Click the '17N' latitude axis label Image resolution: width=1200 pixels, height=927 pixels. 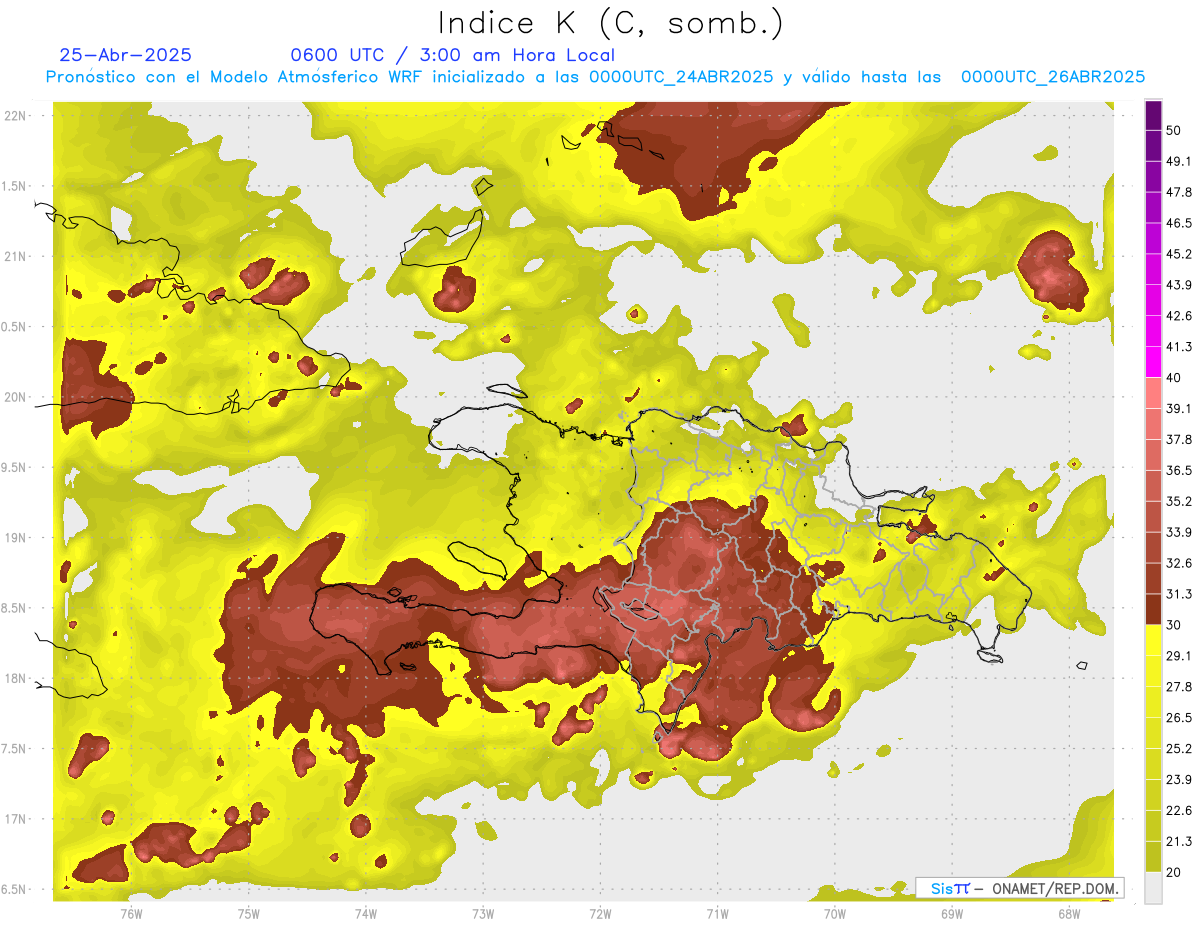point(16,819)
